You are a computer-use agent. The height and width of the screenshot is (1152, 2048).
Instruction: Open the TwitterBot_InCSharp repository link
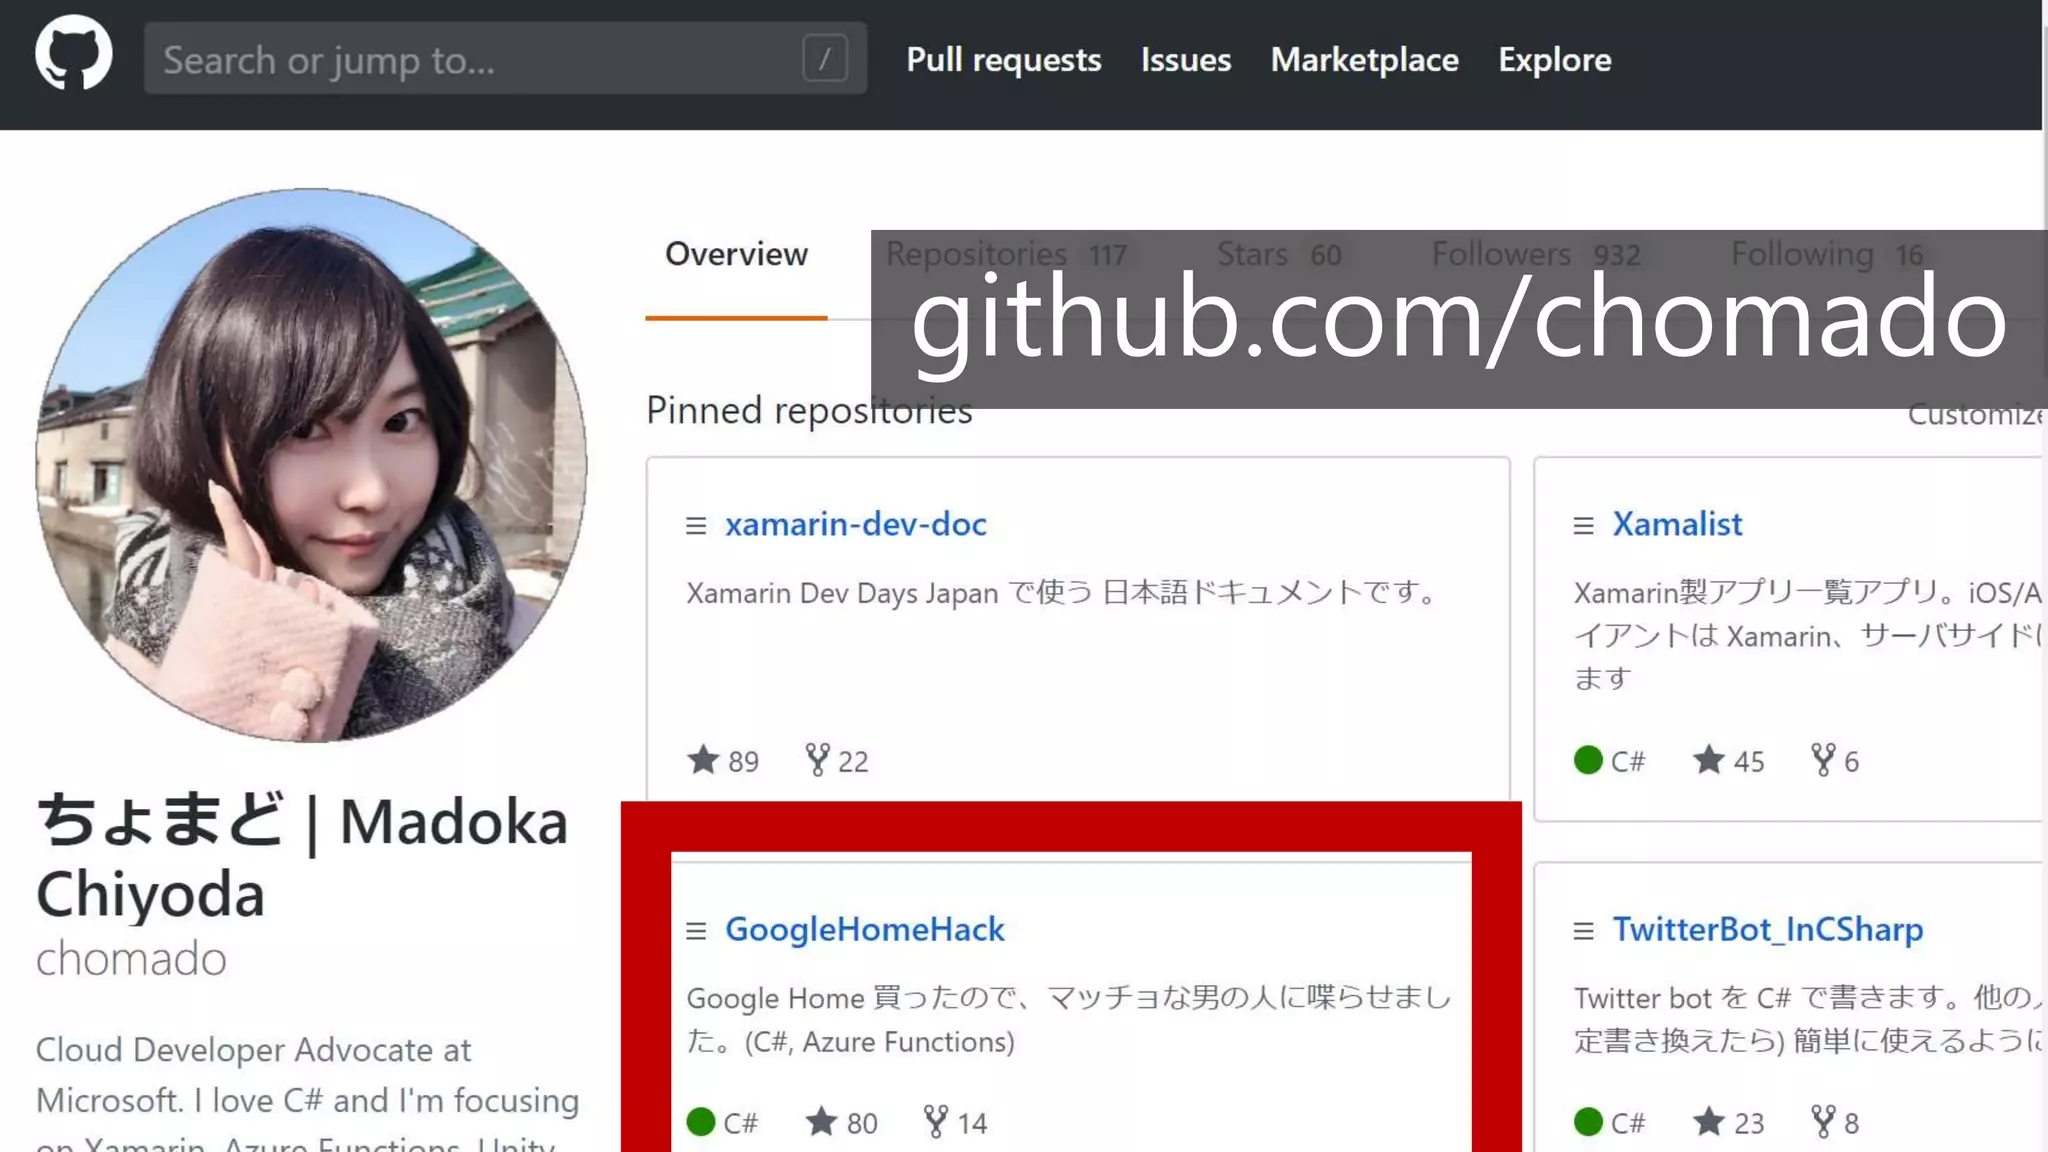point(1767,929)
